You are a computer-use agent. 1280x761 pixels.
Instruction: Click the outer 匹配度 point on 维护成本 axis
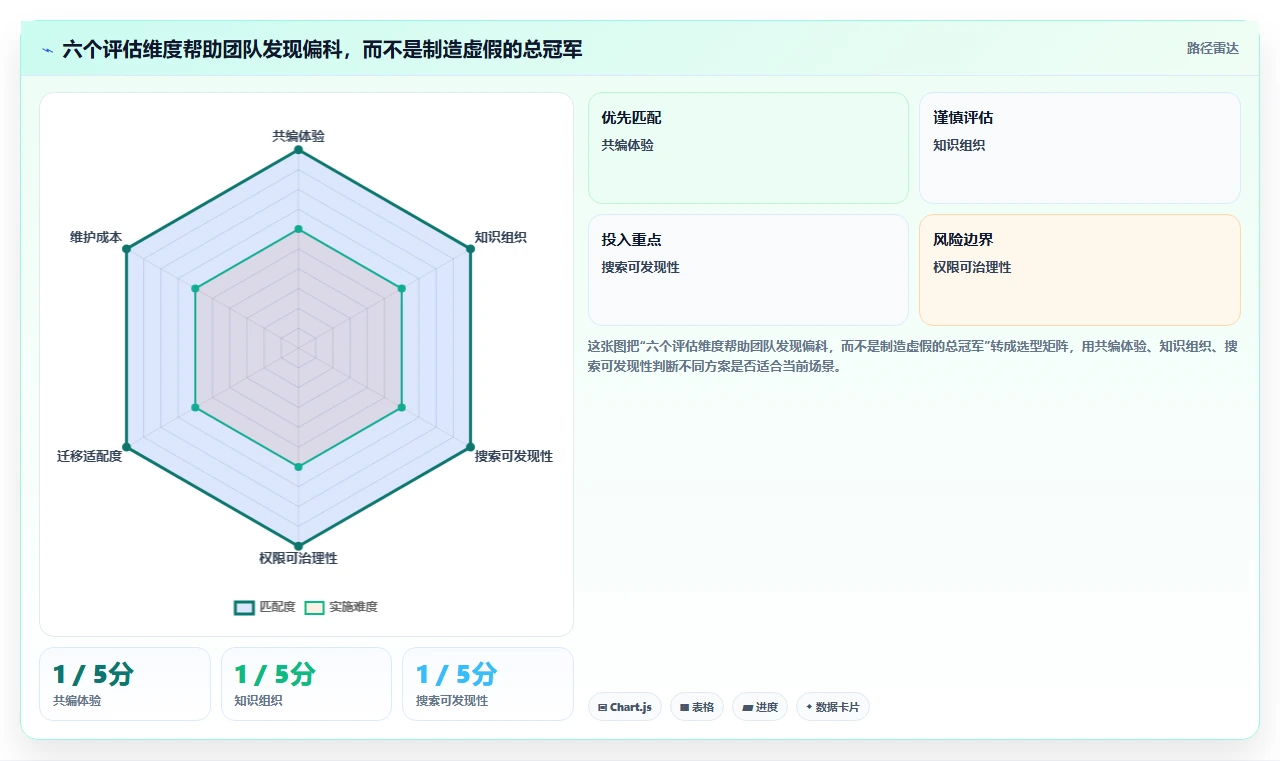(126, 249)
